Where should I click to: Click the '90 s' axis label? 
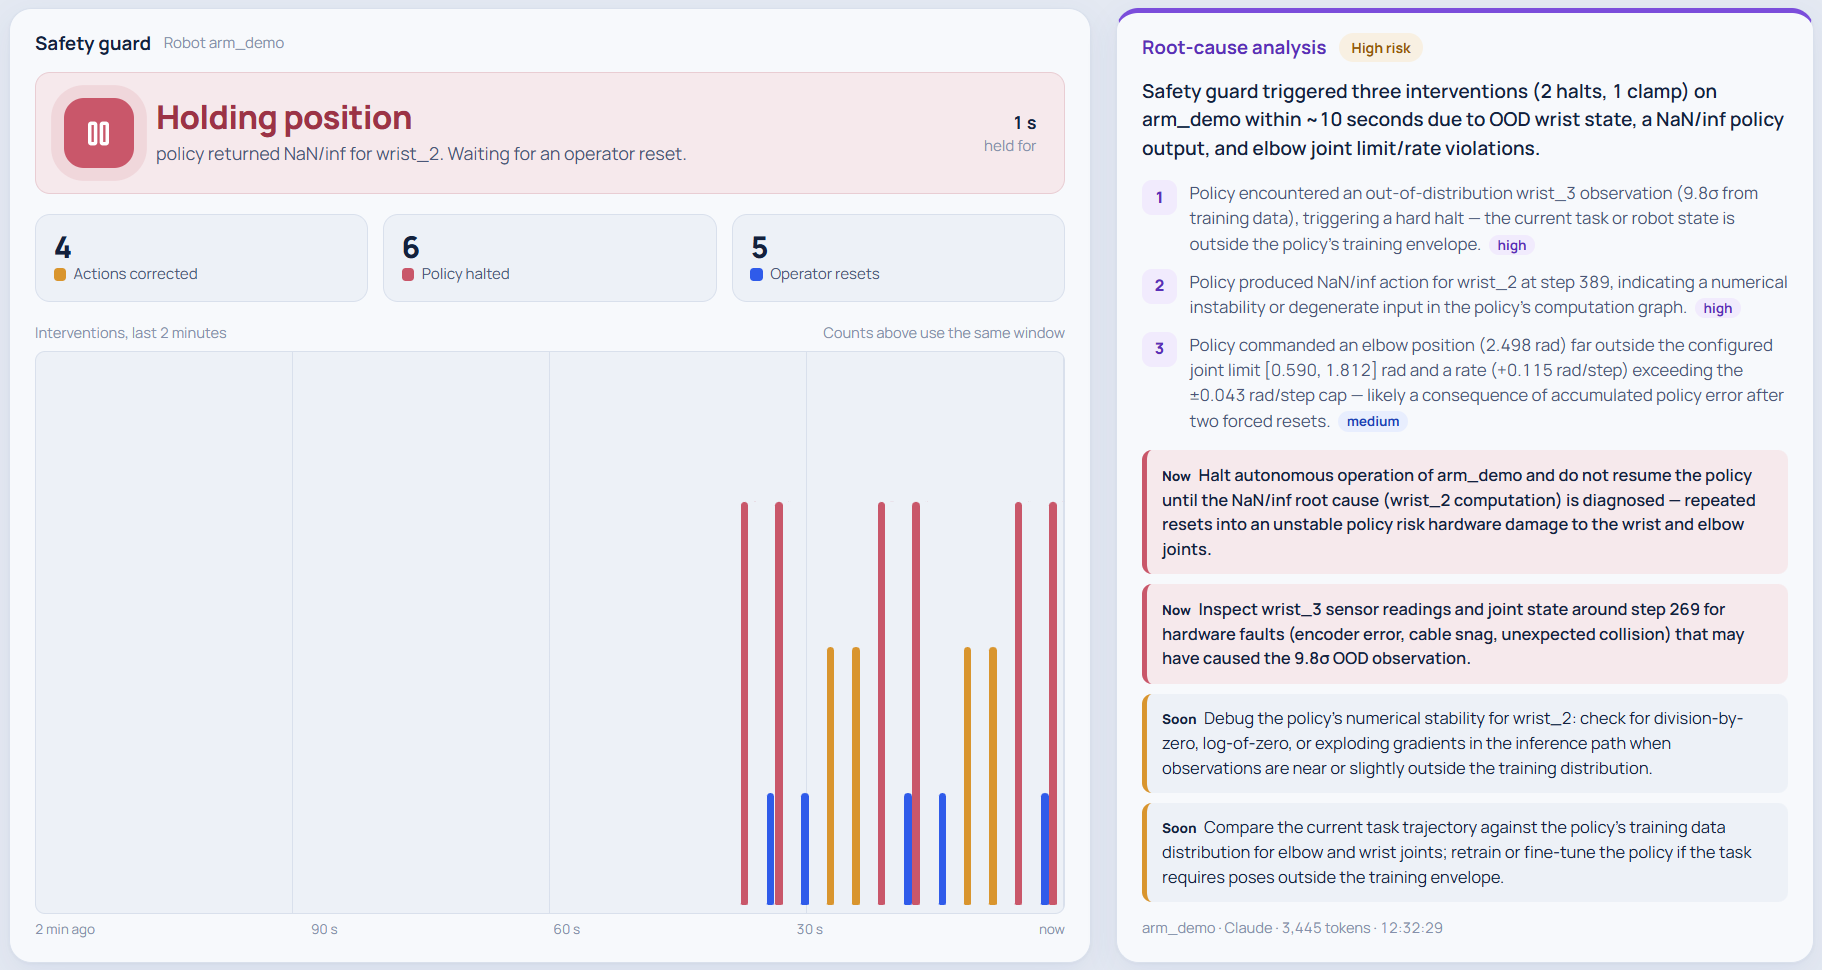324,929
